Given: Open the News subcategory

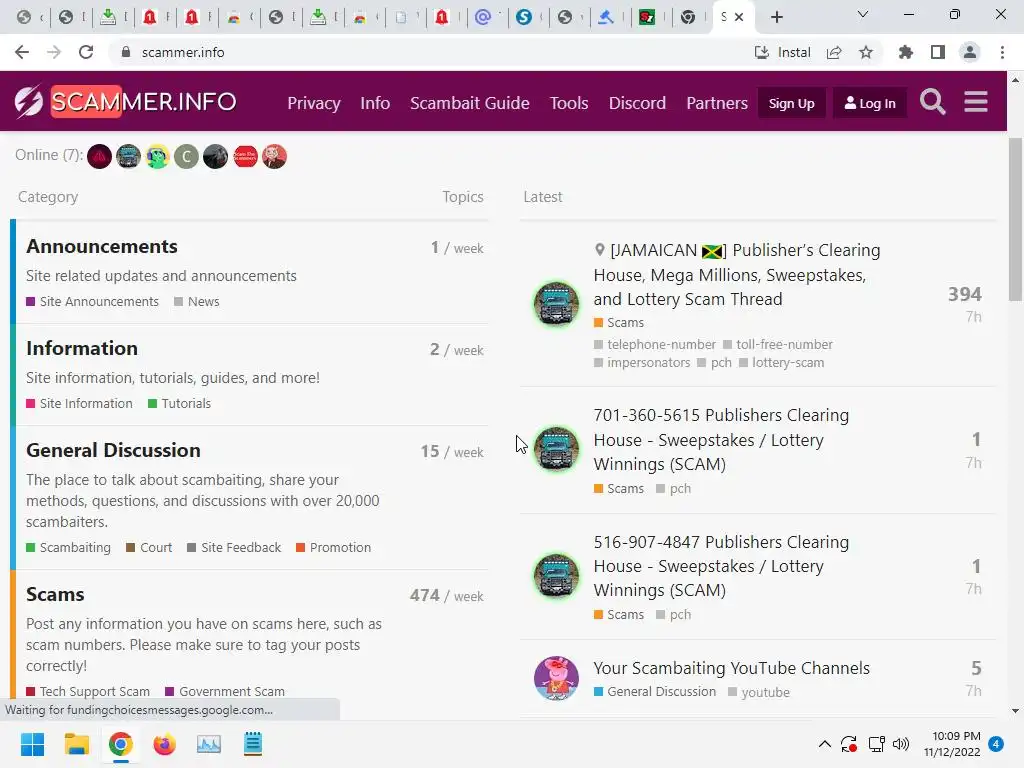Looking at the screenshot, I should coord(197,302).
